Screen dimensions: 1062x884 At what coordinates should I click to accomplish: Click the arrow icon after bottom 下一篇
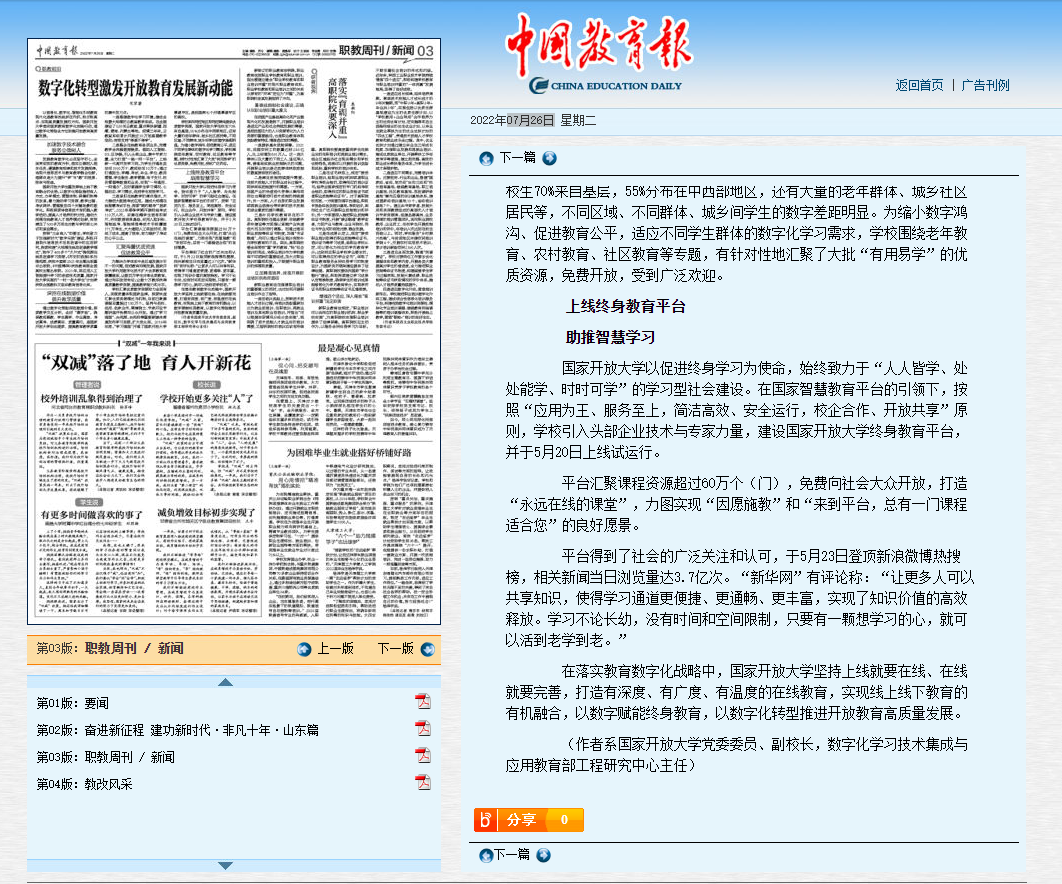point(543,856)
